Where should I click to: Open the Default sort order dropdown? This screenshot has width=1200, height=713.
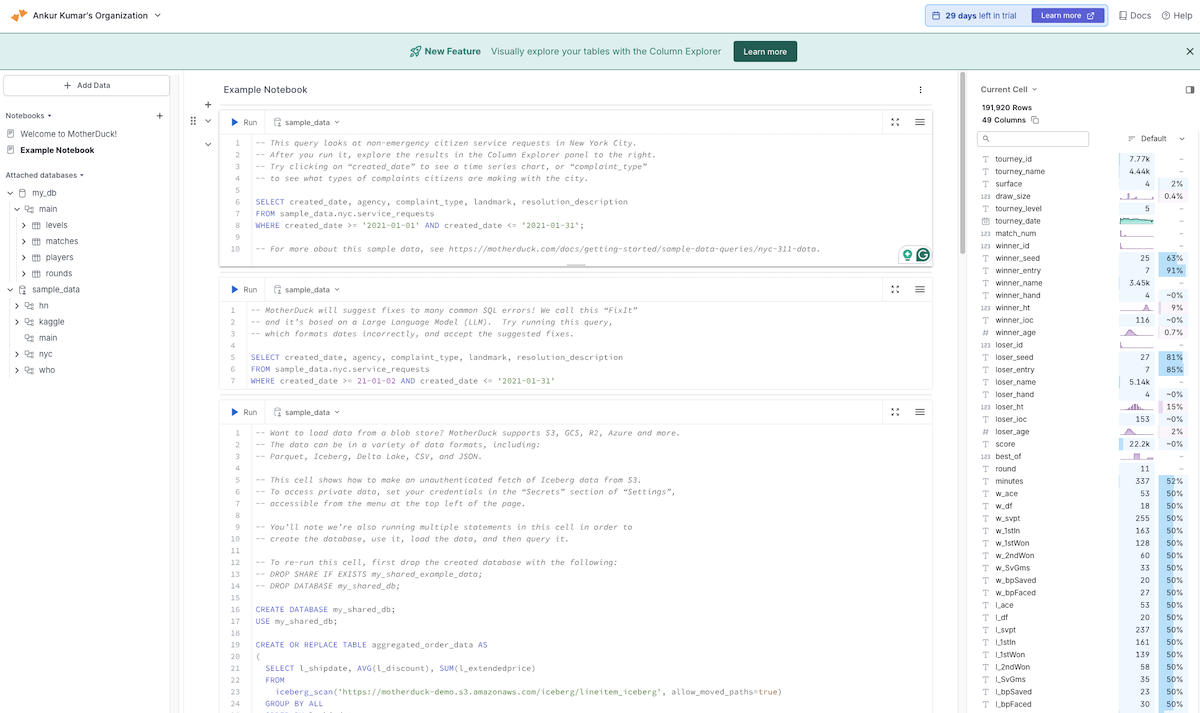pyautogui.click(x=1156, y=139)
